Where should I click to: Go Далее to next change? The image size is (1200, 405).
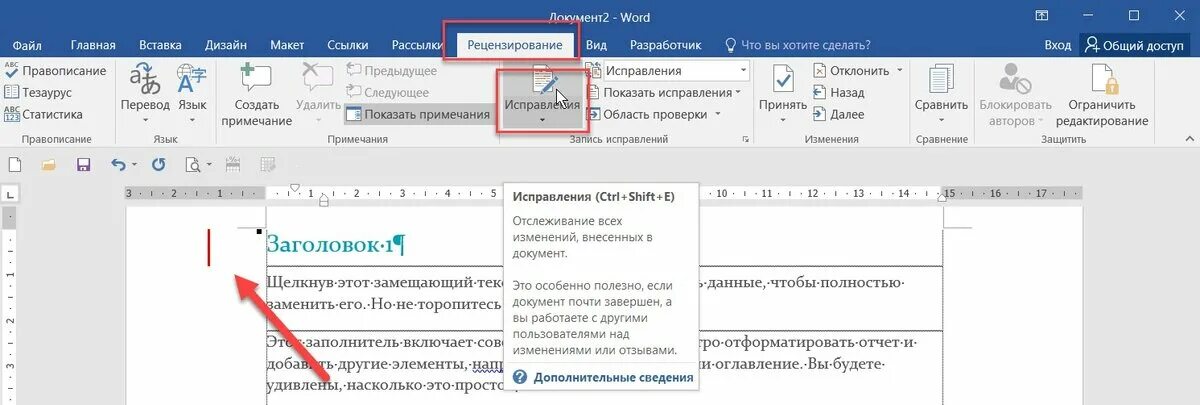839,115
